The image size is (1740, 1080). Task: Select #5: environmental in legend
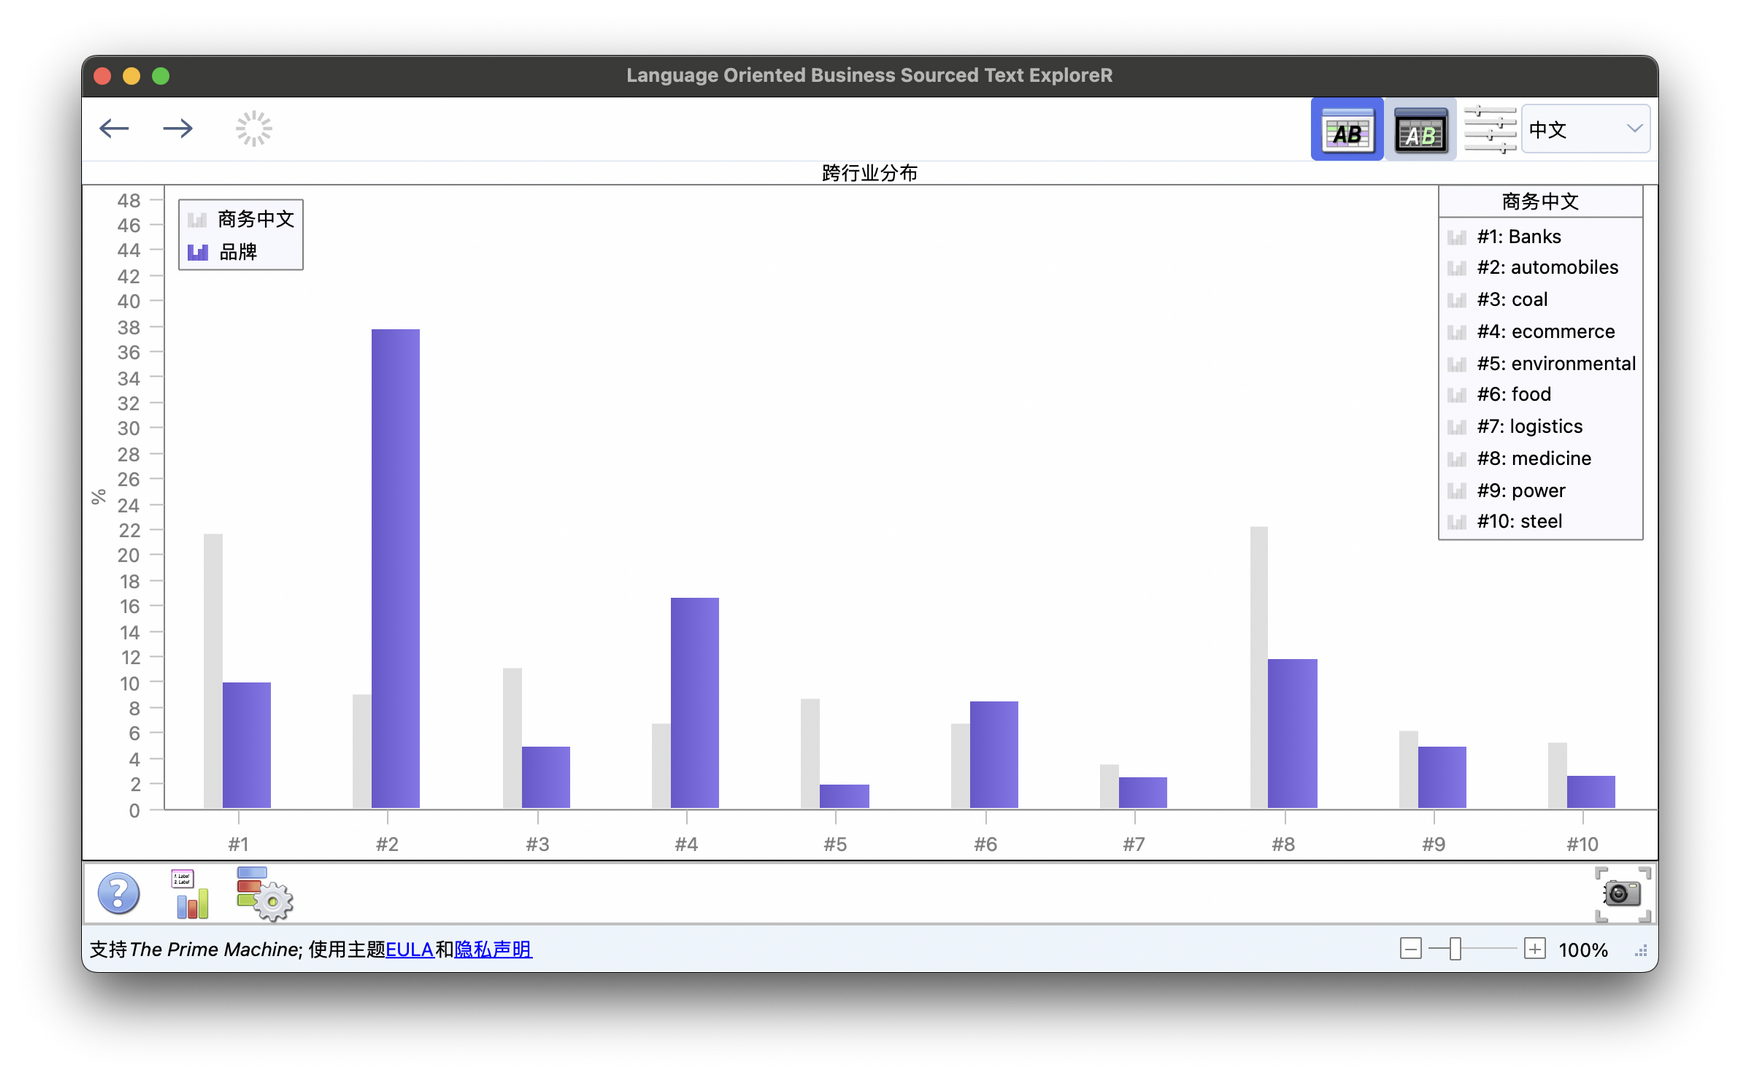coord(1541,363)
